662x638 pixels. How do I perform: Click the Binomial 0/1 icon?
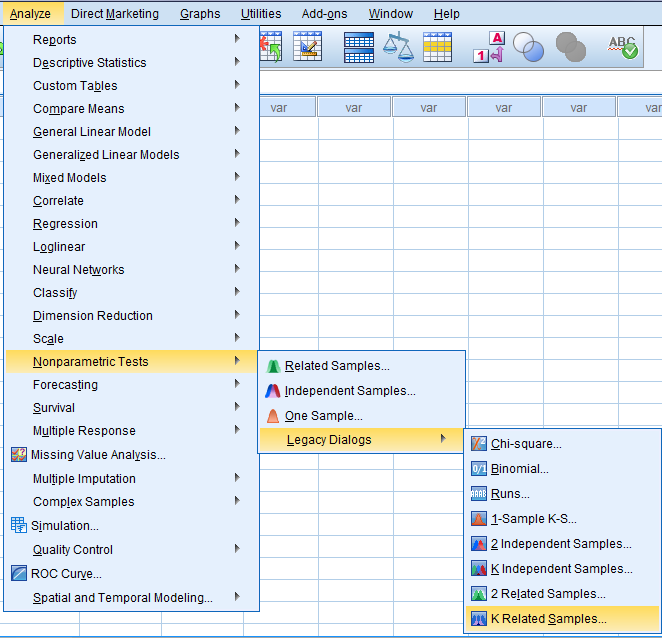coord(479,469)
